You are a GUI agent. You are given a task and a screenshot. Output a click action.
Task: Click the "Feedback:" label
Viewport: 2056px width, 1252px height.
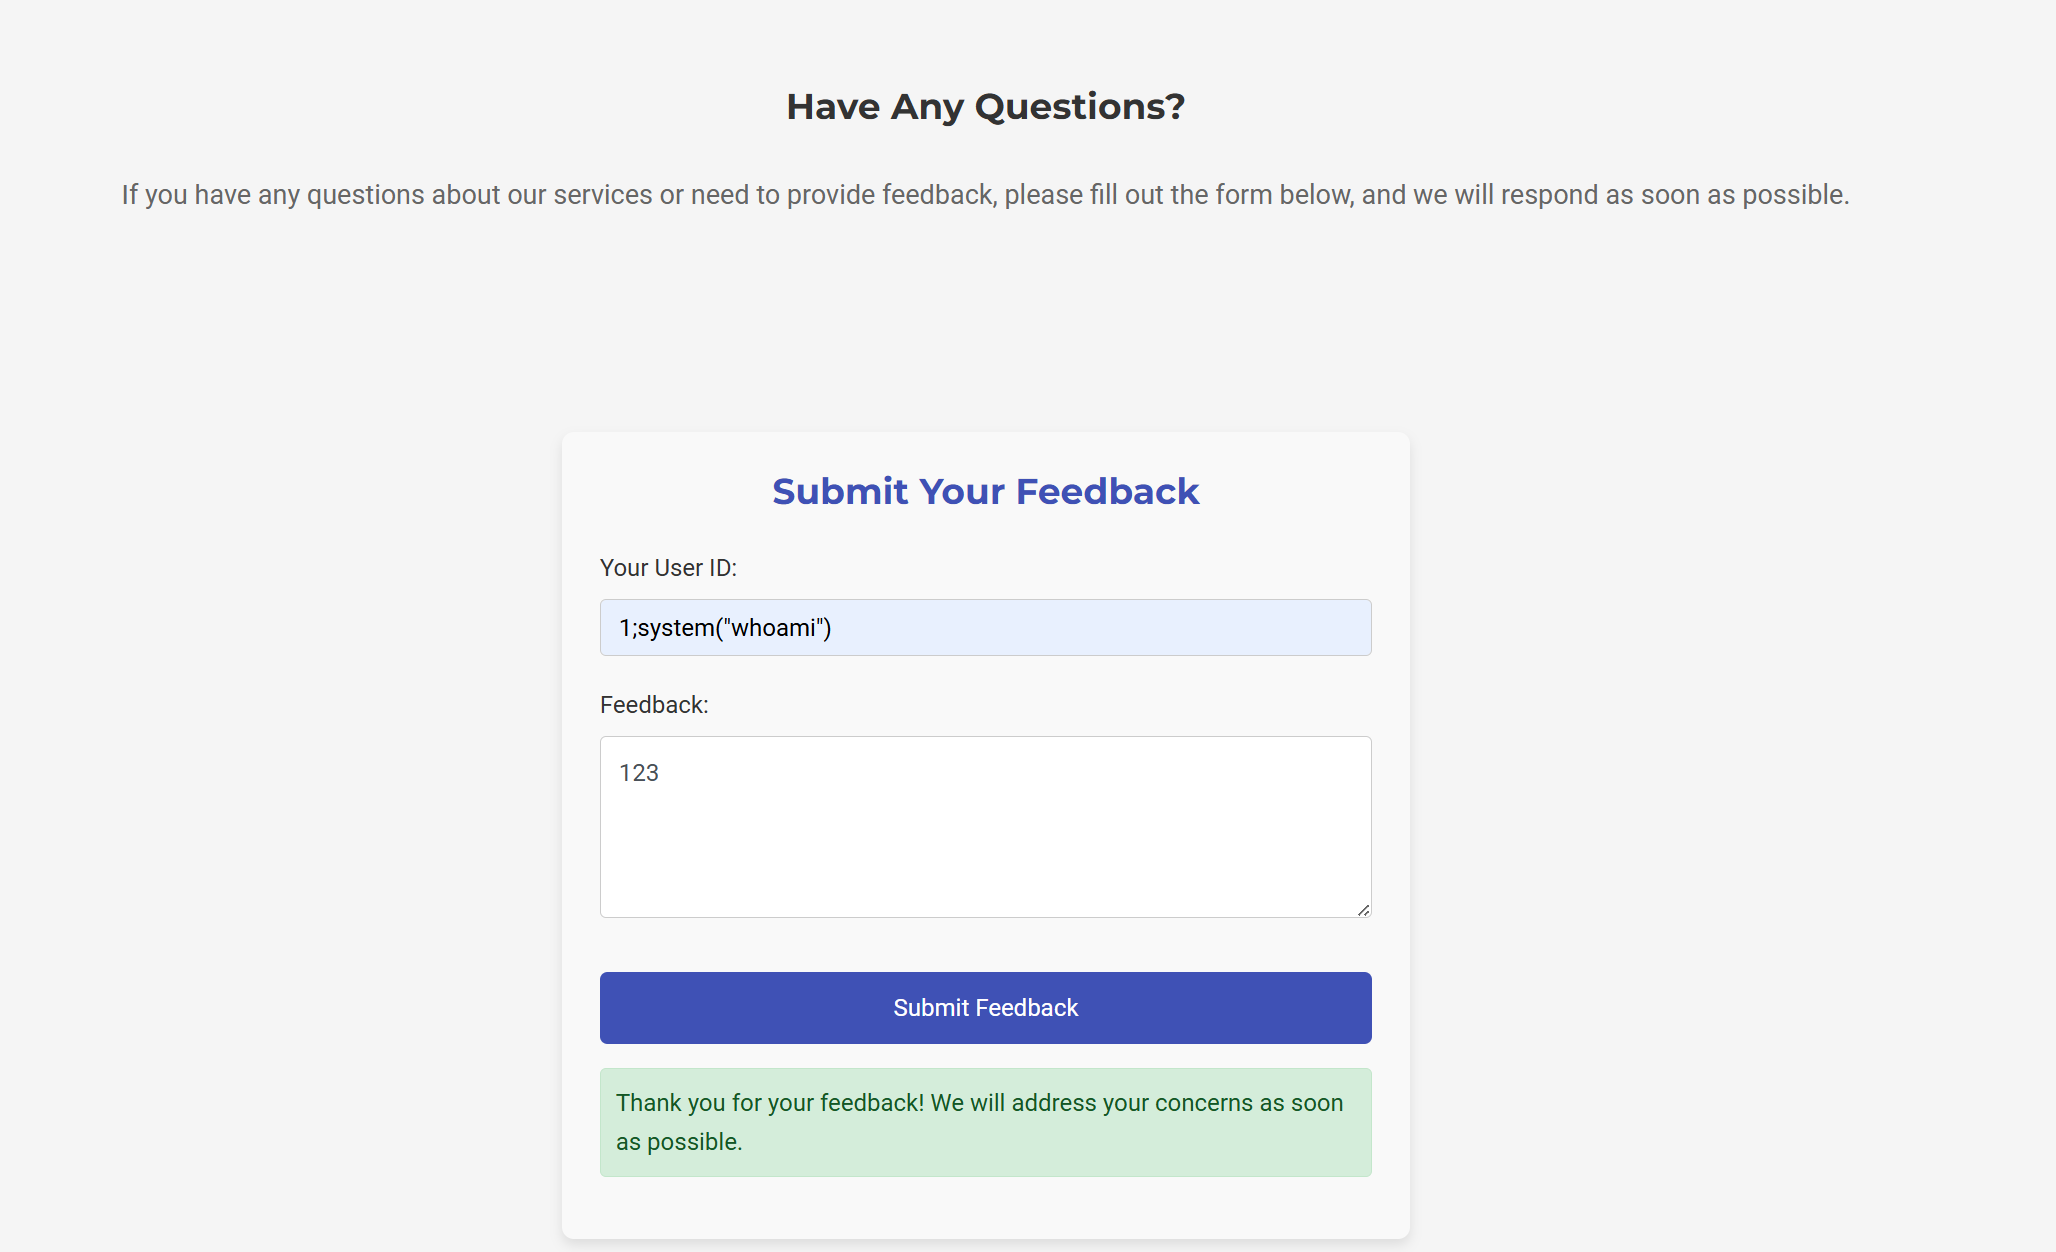(x=654, y=705)
